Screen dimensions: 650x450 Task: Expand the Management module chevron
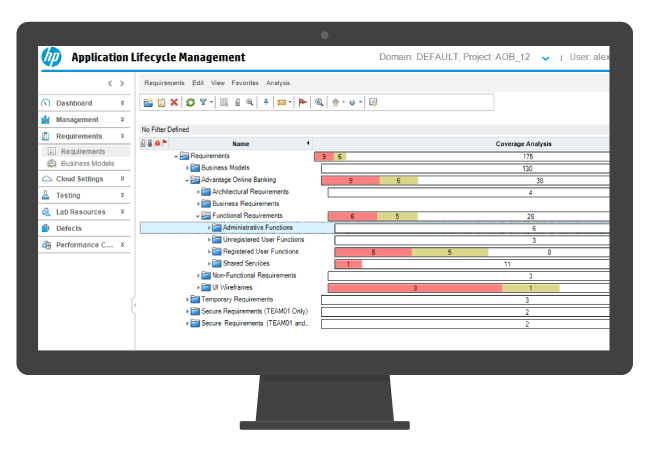(122, 119)
